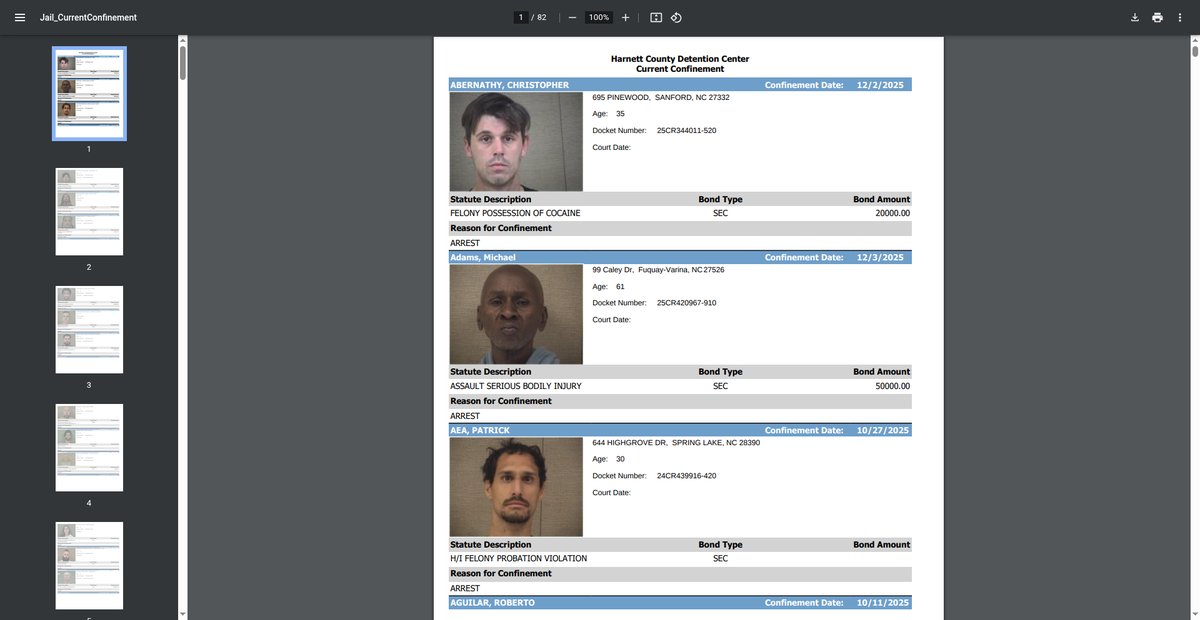Click Michael Adams's mugshot photo

pos(516,314)
